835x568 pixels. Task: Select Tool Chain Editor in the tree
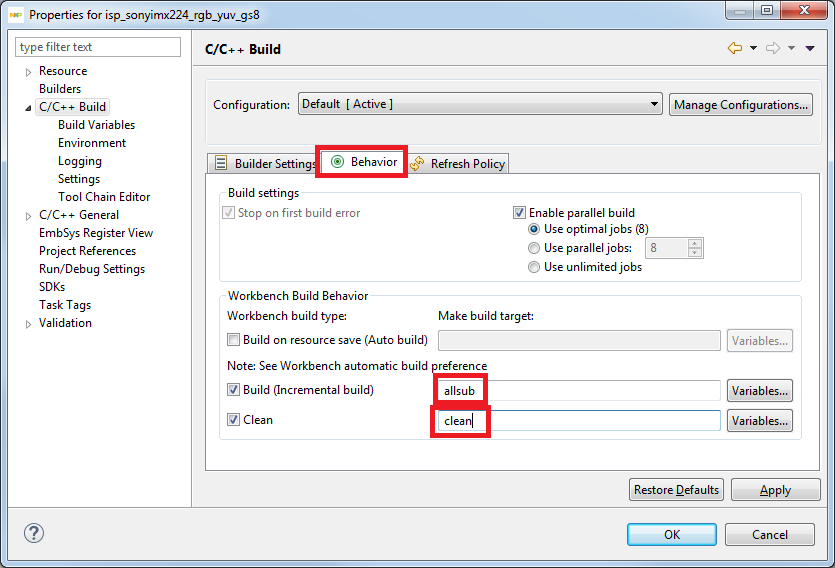(104, 197)
